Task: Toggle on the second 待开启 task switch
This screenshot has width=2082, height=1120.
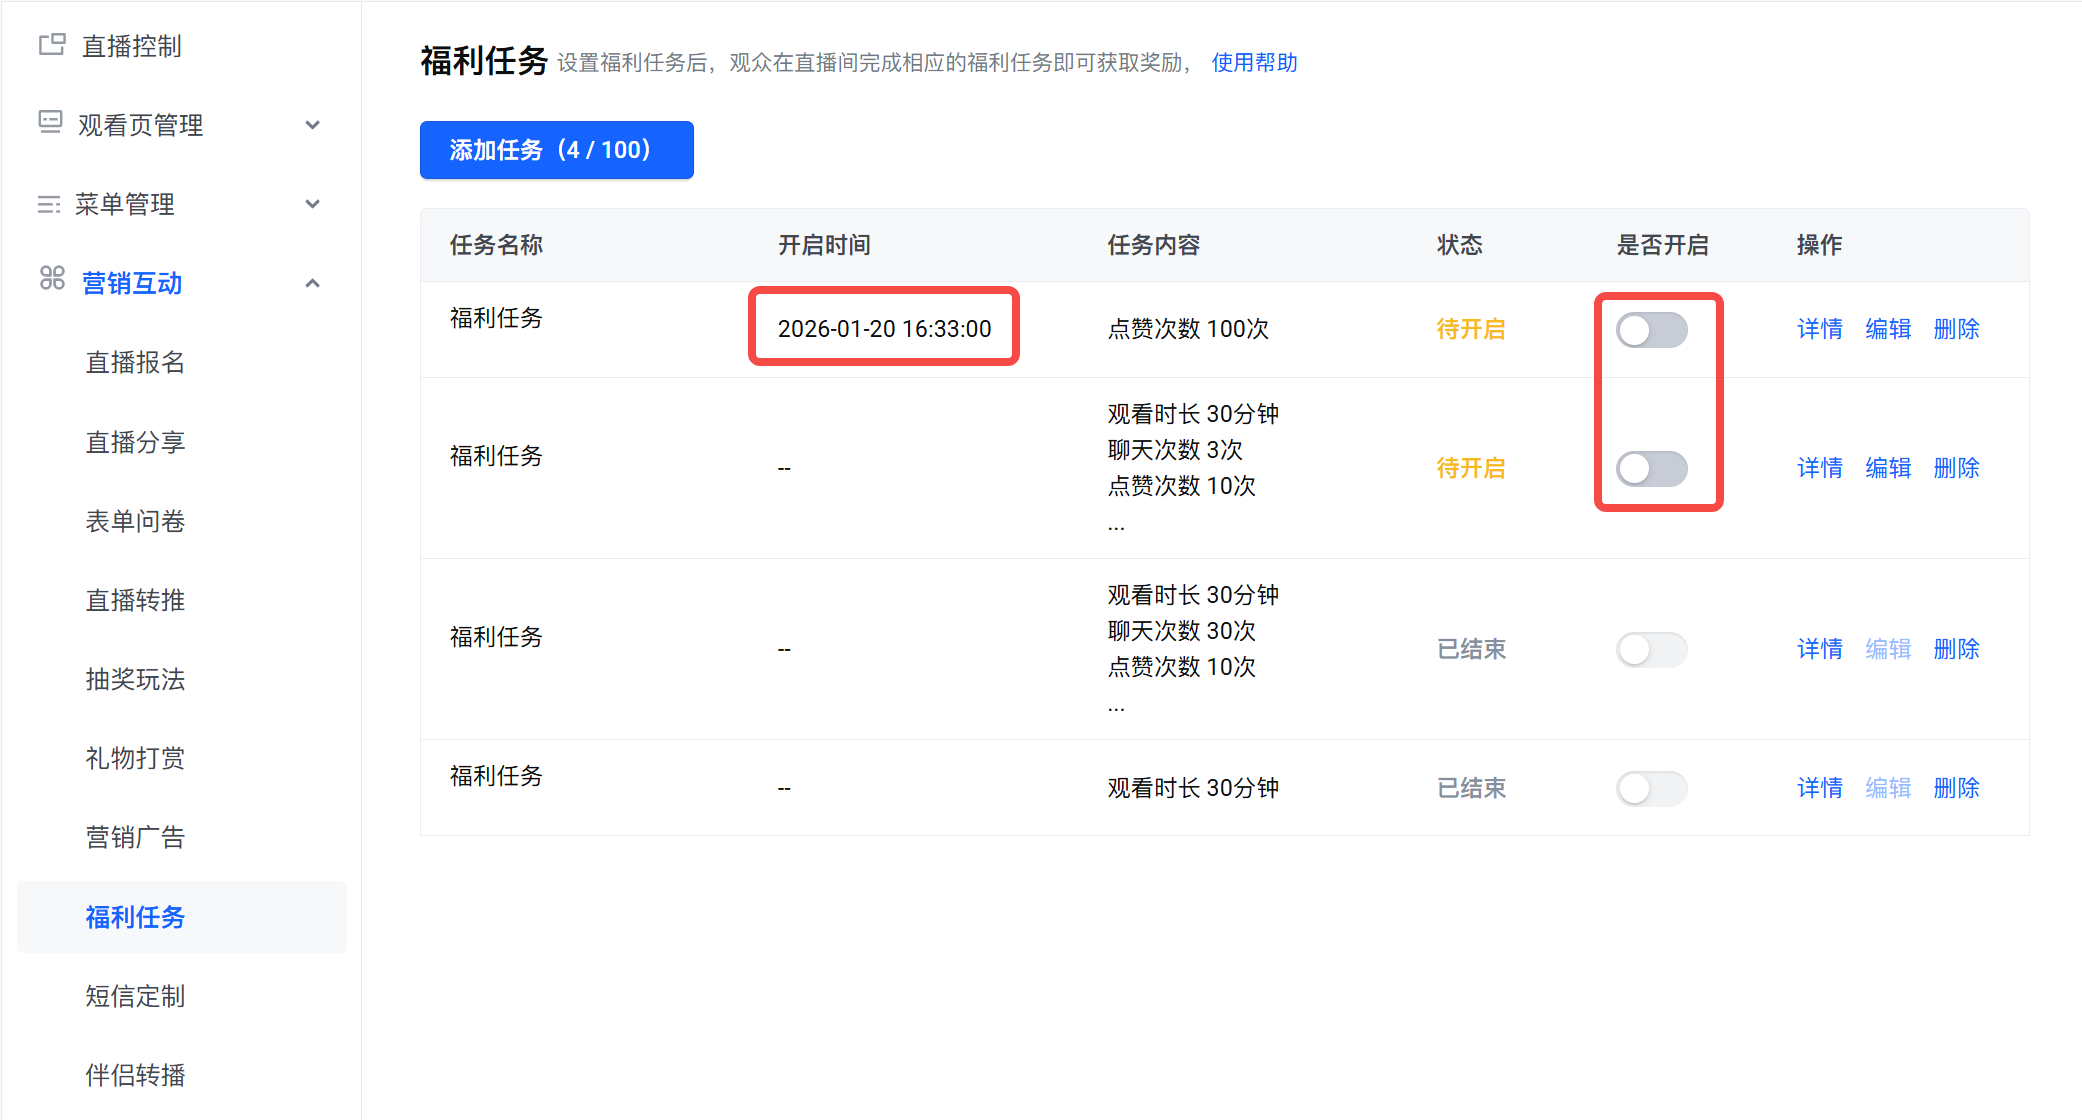Action: [x=1651, y=468]
